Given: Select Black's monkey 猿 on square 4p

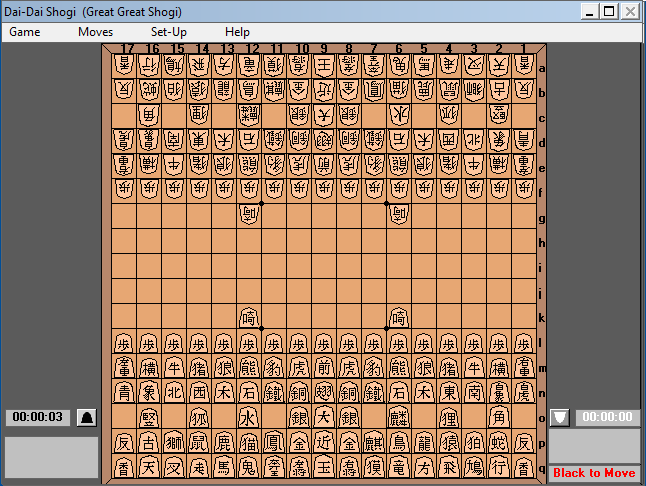Looking at the screenshot, I should [x=449, y=442].
